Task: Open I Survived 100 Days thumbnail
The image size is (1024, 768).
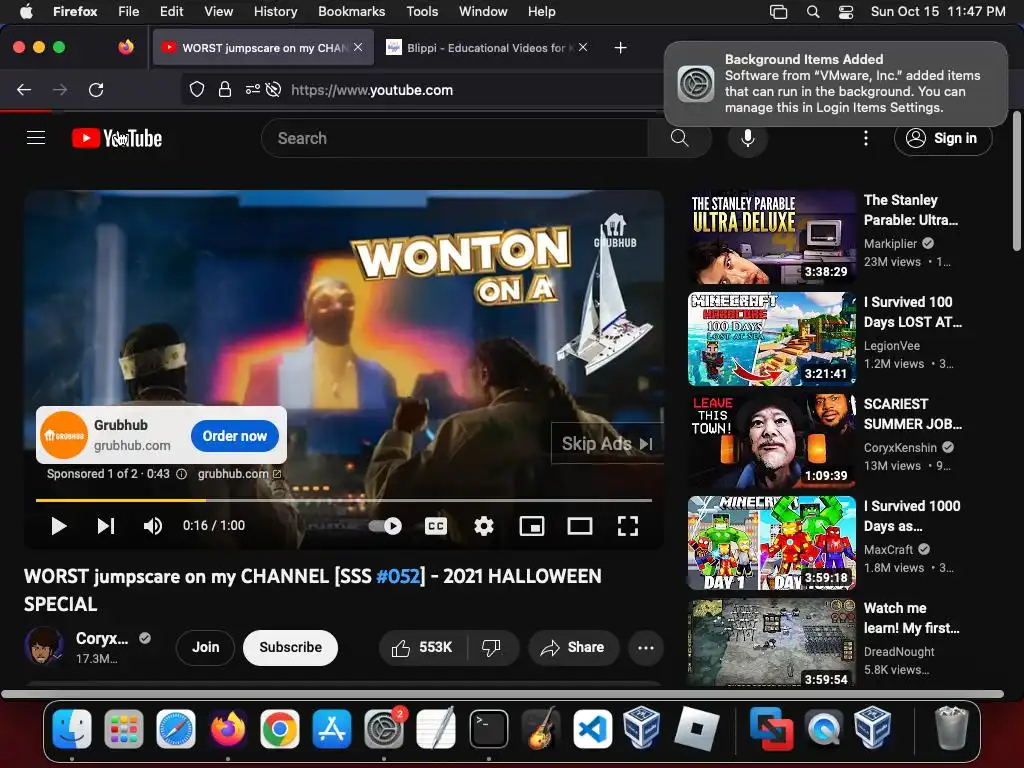Action: [x=771, y=339]
